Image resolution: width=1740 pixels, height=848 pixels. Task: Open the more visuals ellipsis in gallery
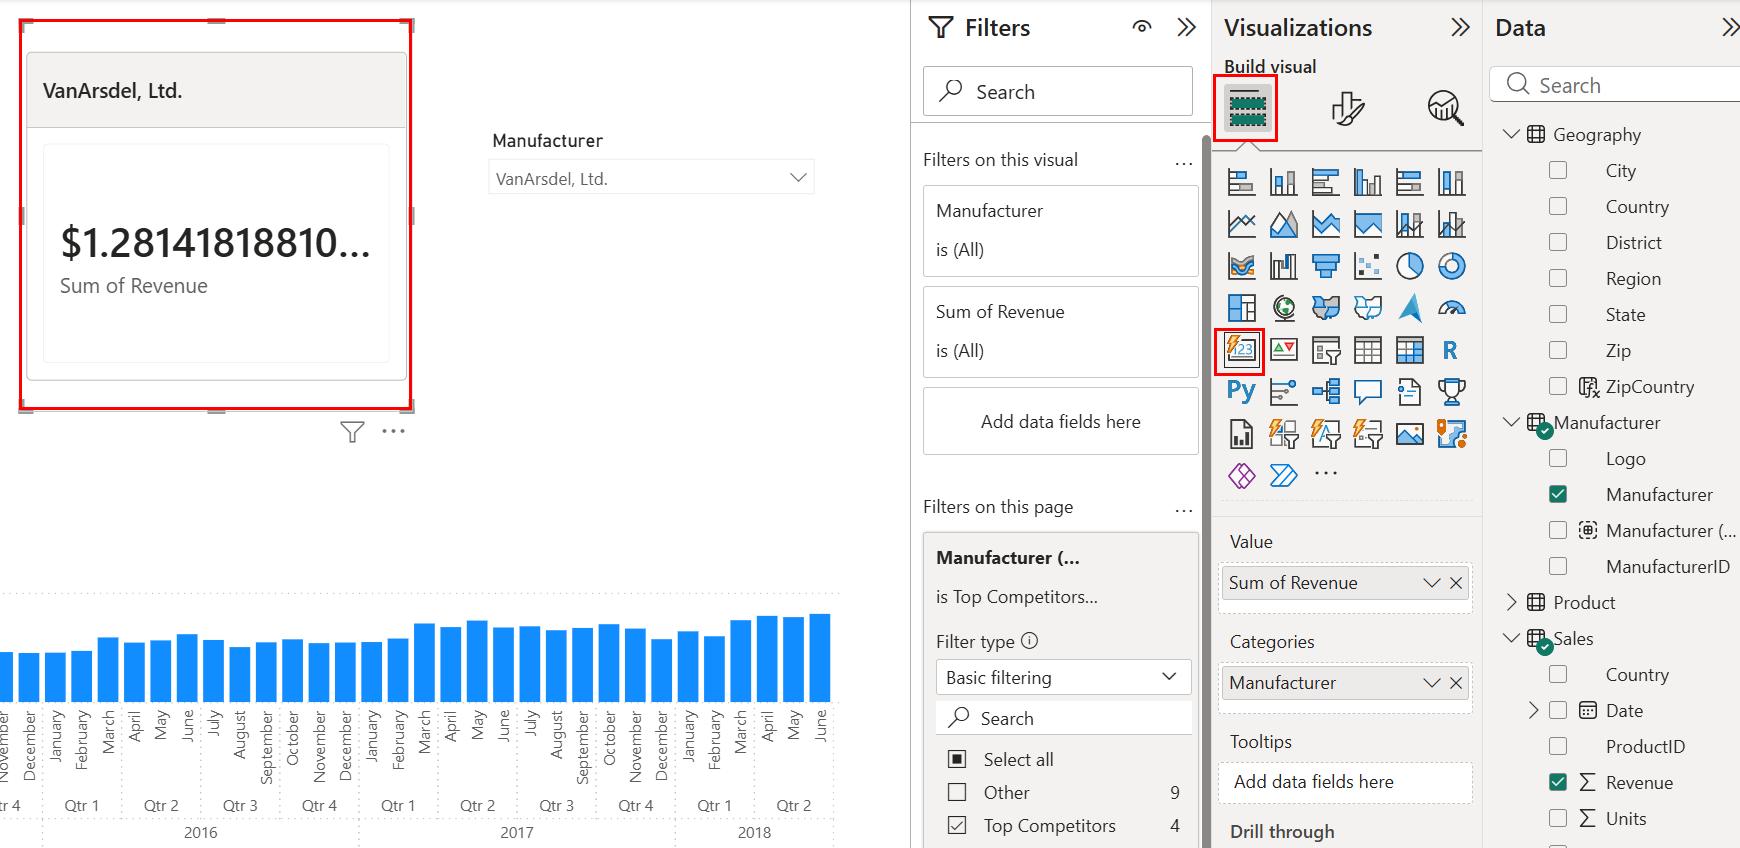tap(1325, 473)
